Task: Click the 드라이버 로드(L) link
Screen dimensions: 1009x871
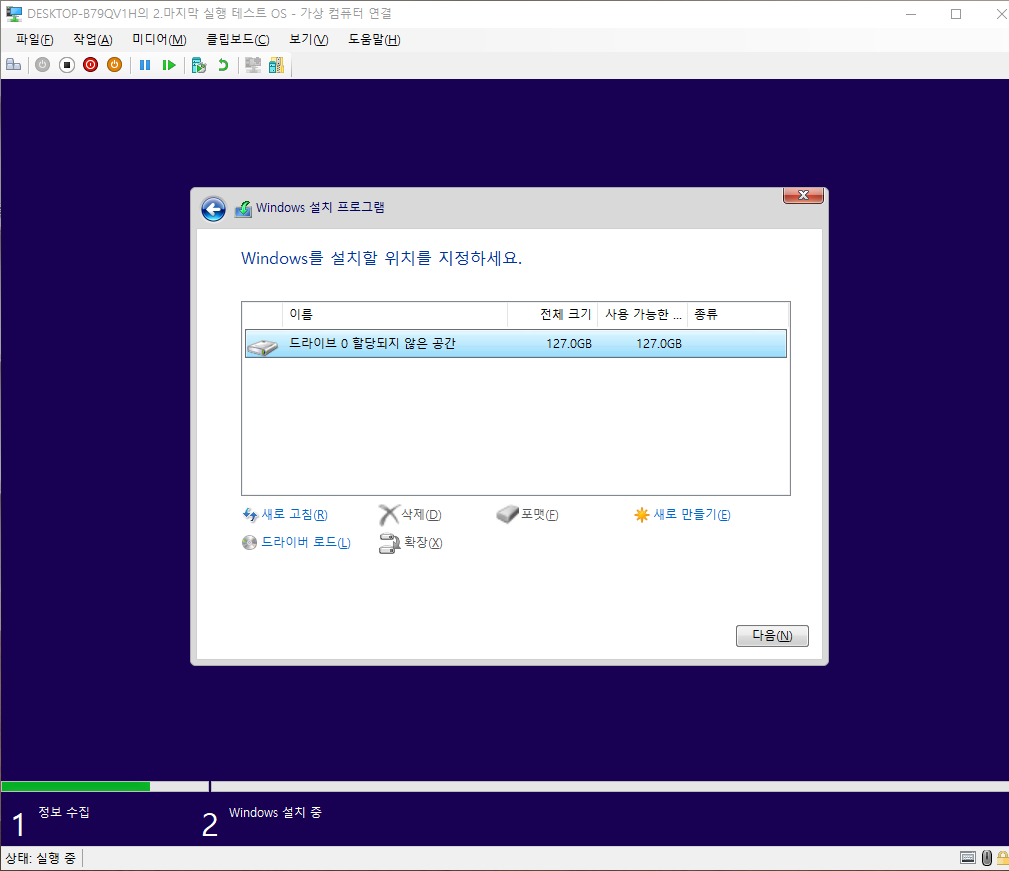Action: tap(306, 542)
